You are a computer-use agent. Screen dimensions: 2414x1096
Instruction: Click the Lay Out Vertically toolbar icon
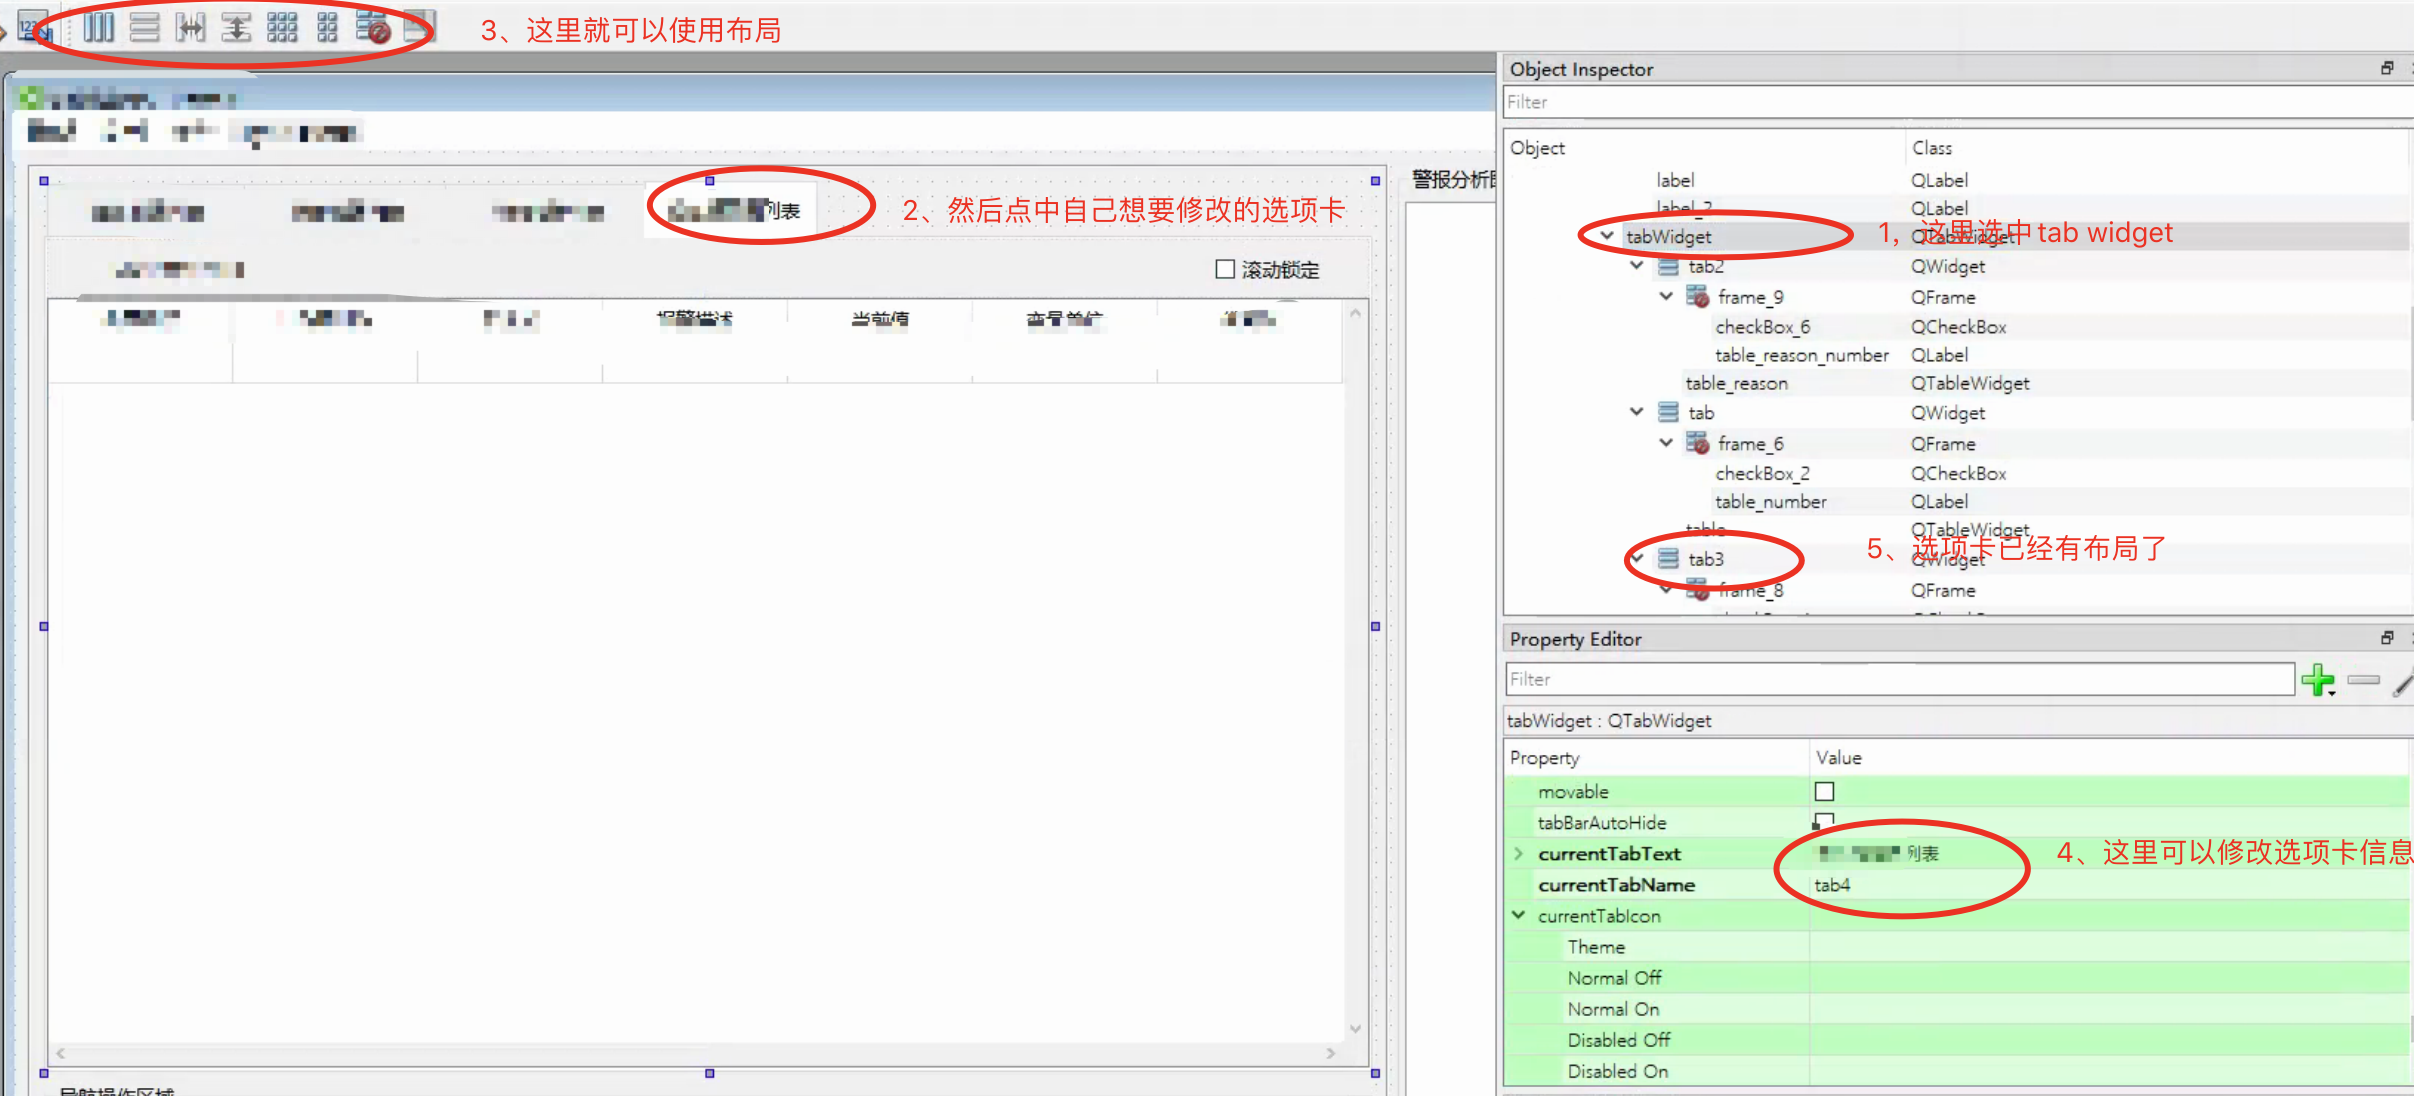coord(144,27)
